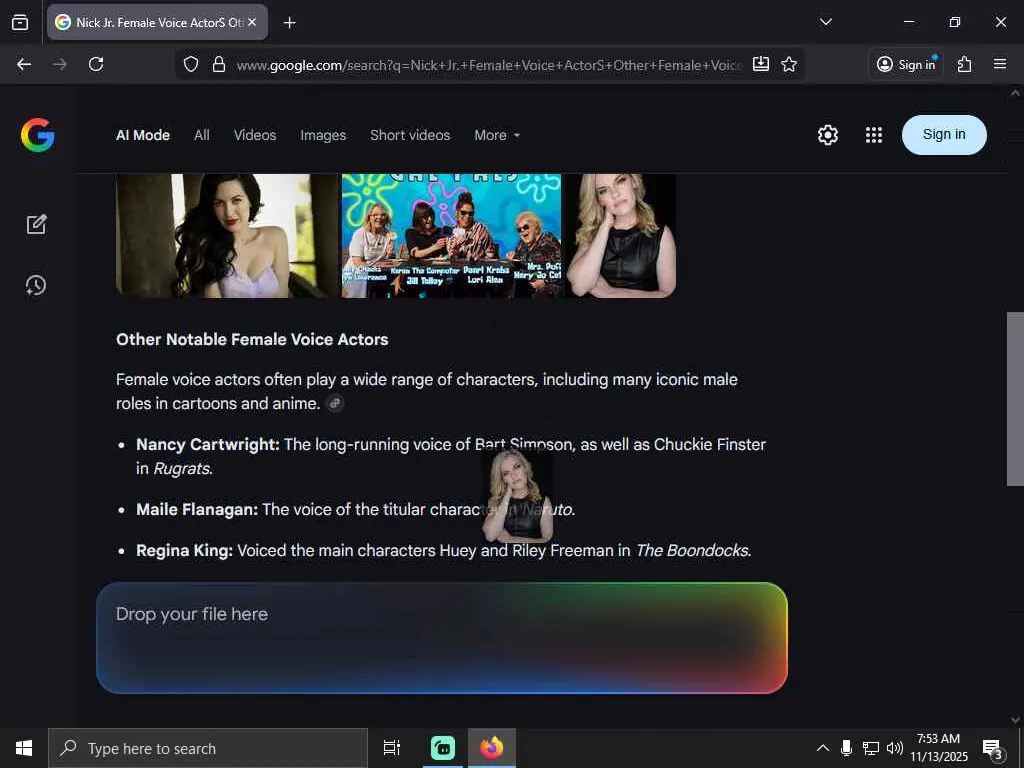This screenshot has height=768, width=1024.
Task: View site security padlock info
Action: [x=219, y=65]
